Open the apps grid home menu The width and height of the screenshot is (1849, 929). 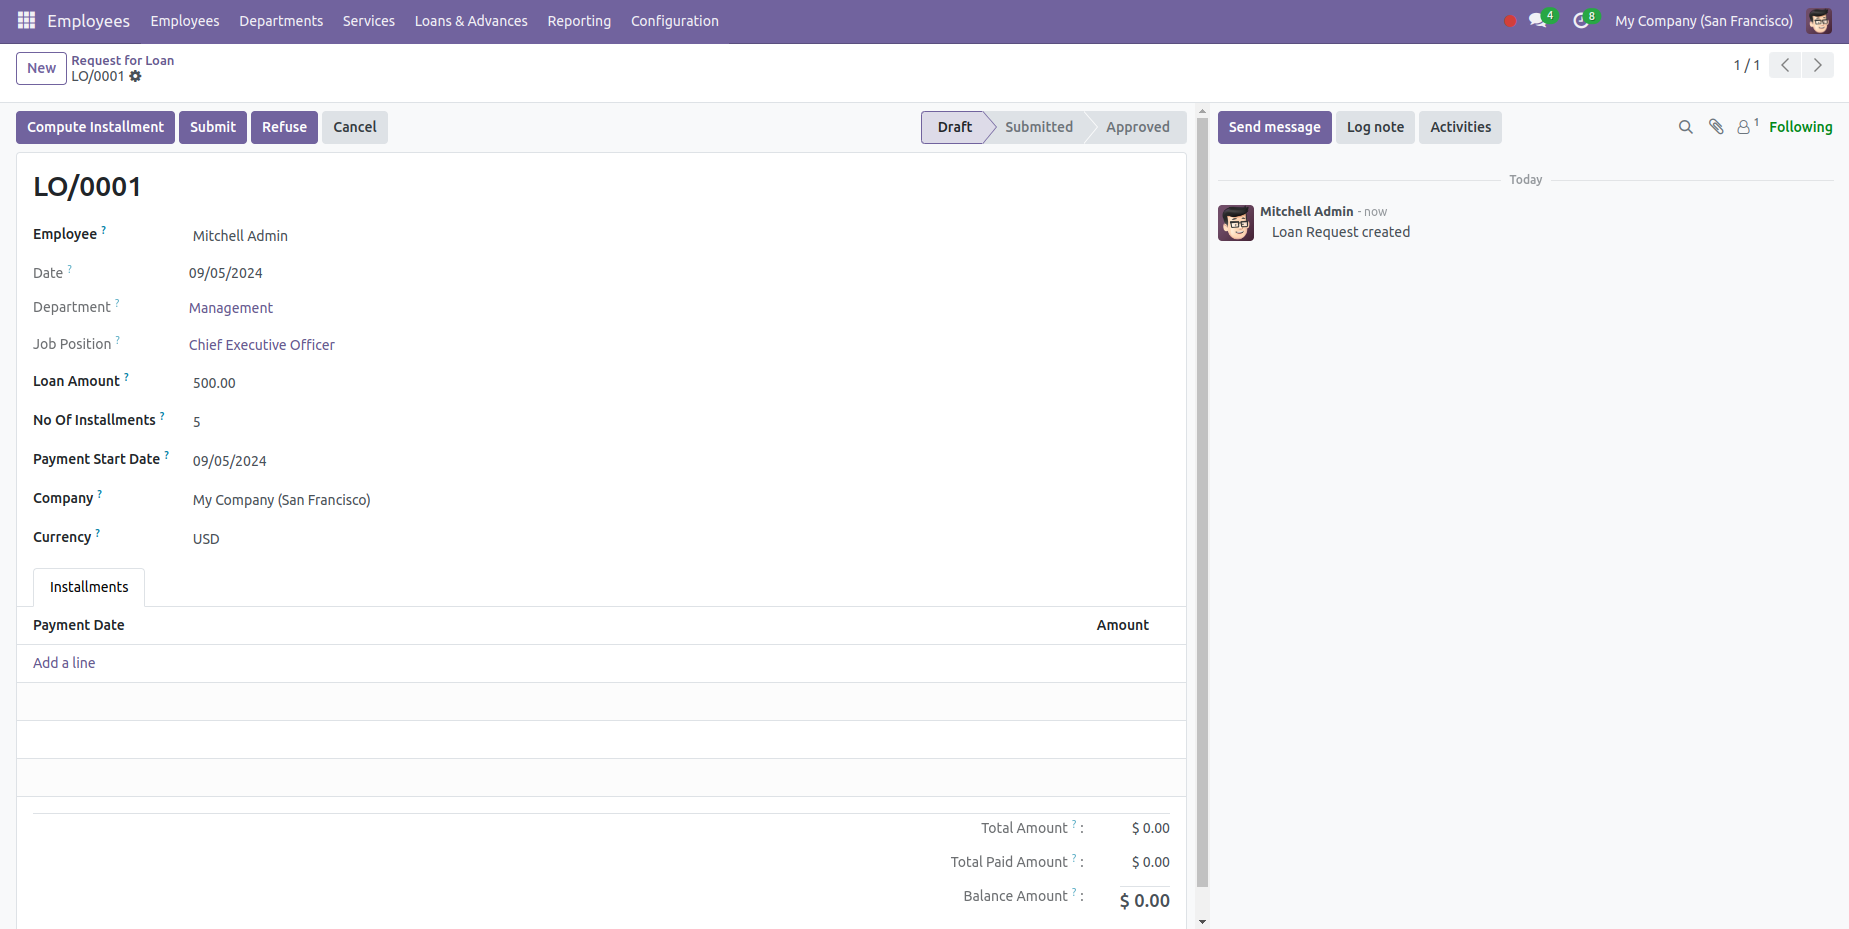click(26, 21)
